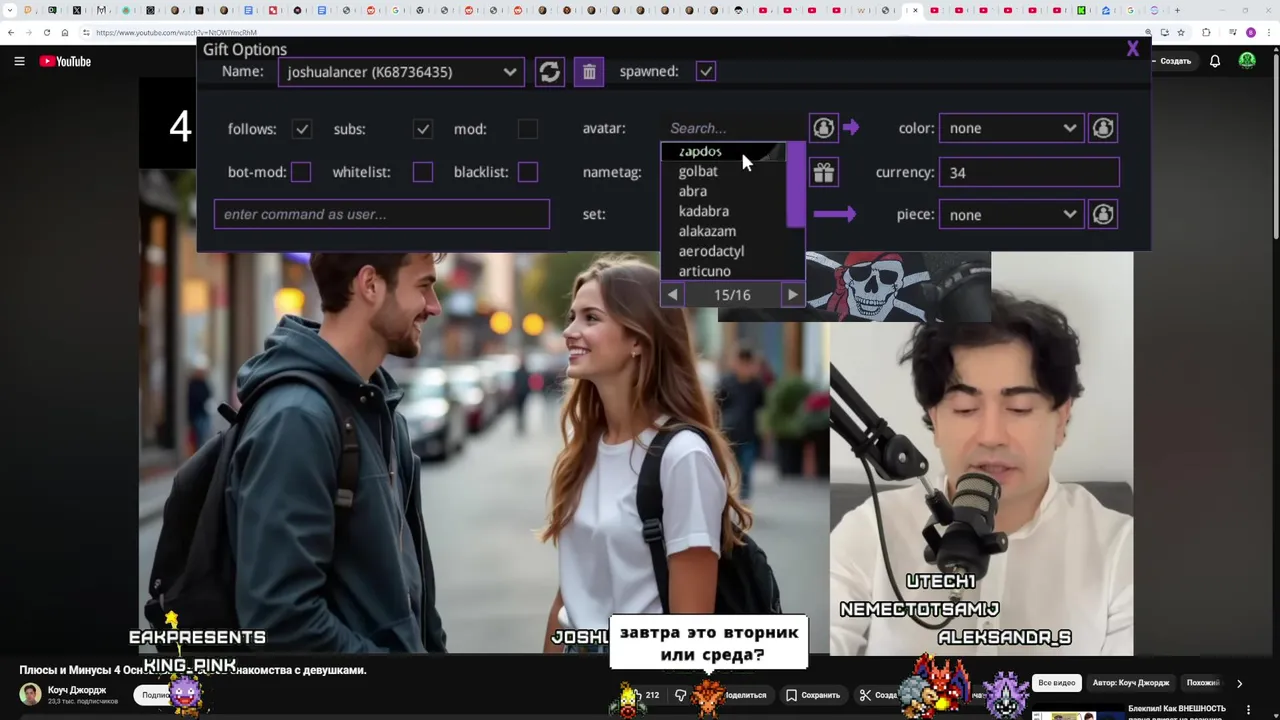Open the YouTube account avatar
The height and width of the screenshot is (720, 1280).
pos(1247,61)
